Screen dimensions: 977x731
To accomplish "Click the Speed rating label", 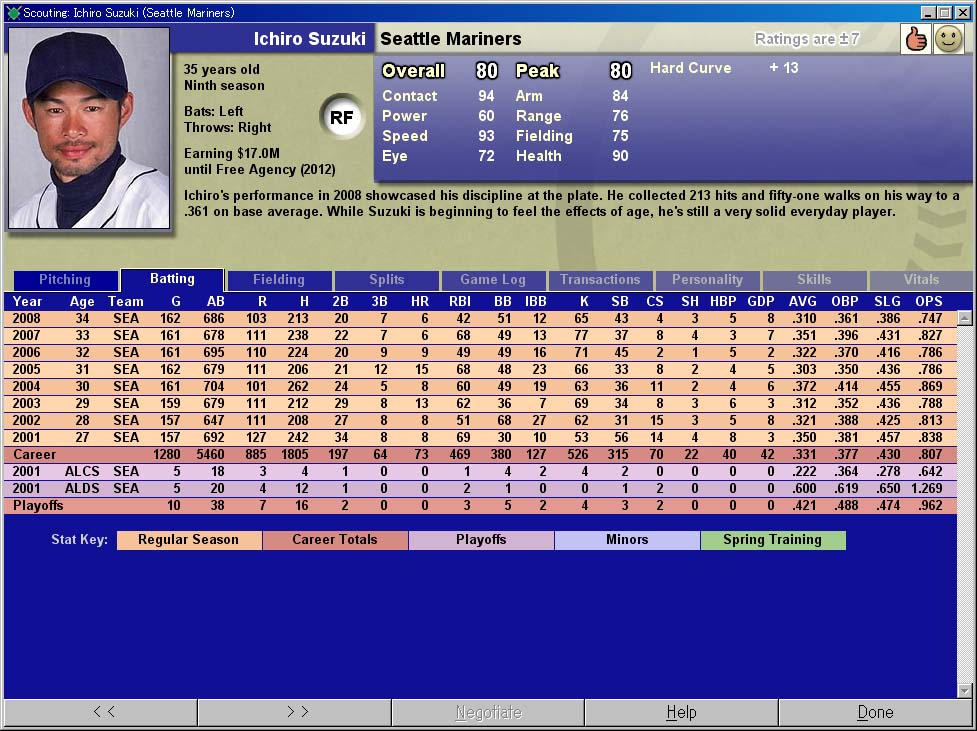I will pyautogui.click(x=405, y=136).
